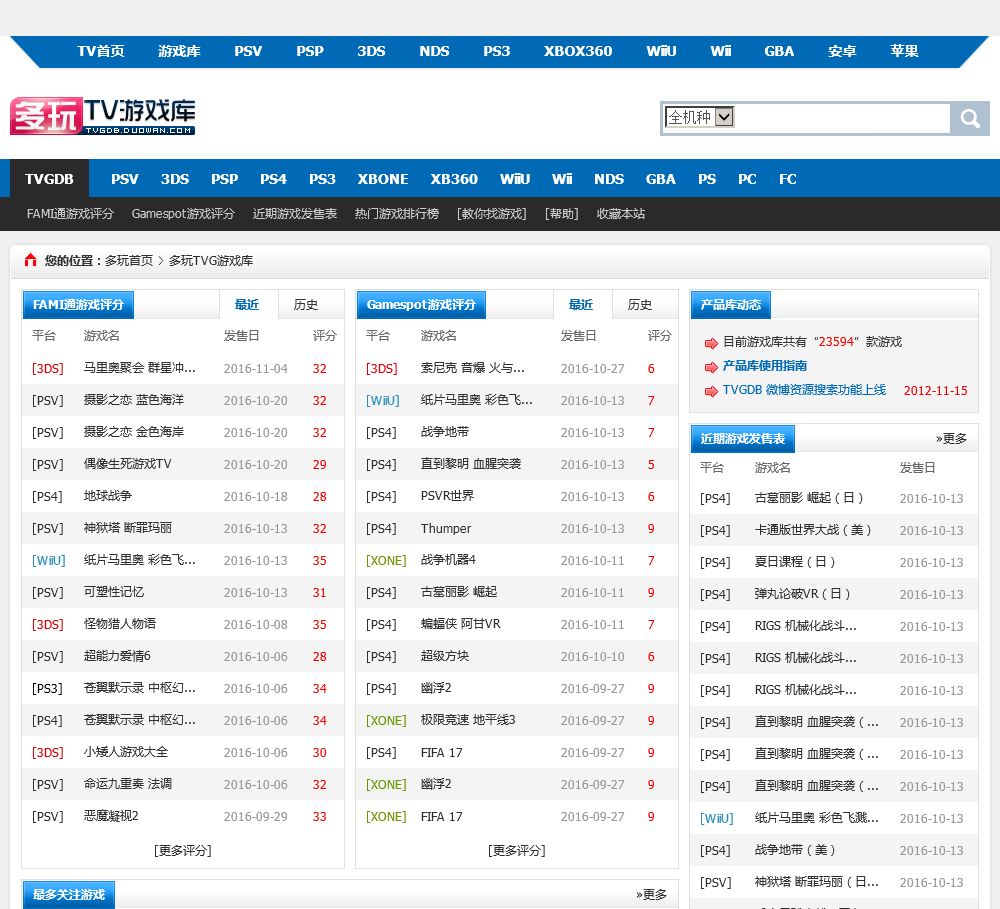Image resolution: width=1000 pixels, height=909 pixels.
Task: Open Gamespot游戏评分 in dark submenu
Action: coord(183,214)
